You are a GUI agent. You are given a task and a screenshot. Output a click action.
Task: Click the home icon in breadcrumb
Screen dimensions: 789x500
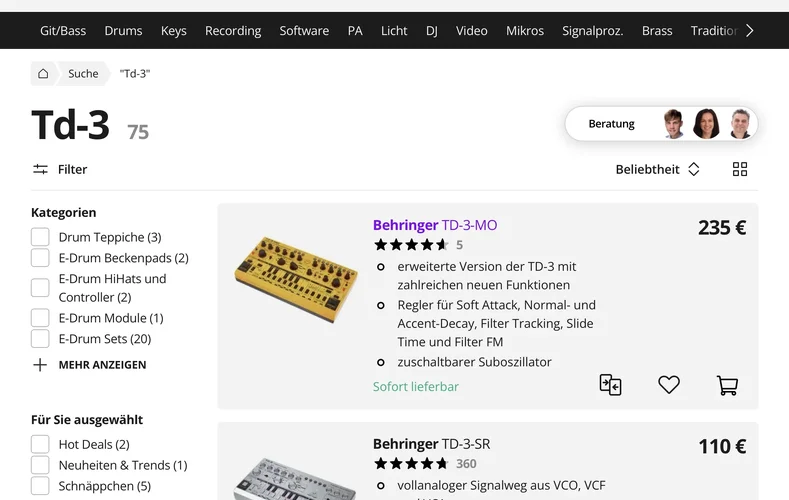pos(43,73)
